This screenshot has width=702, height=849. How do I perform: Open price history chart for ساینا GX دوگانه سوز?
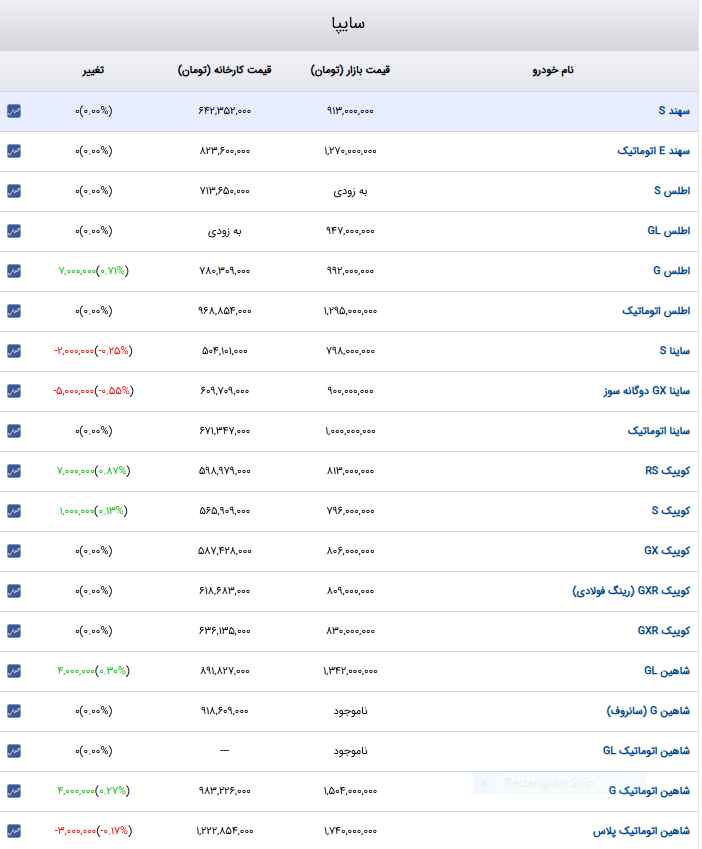click(15, 391)
